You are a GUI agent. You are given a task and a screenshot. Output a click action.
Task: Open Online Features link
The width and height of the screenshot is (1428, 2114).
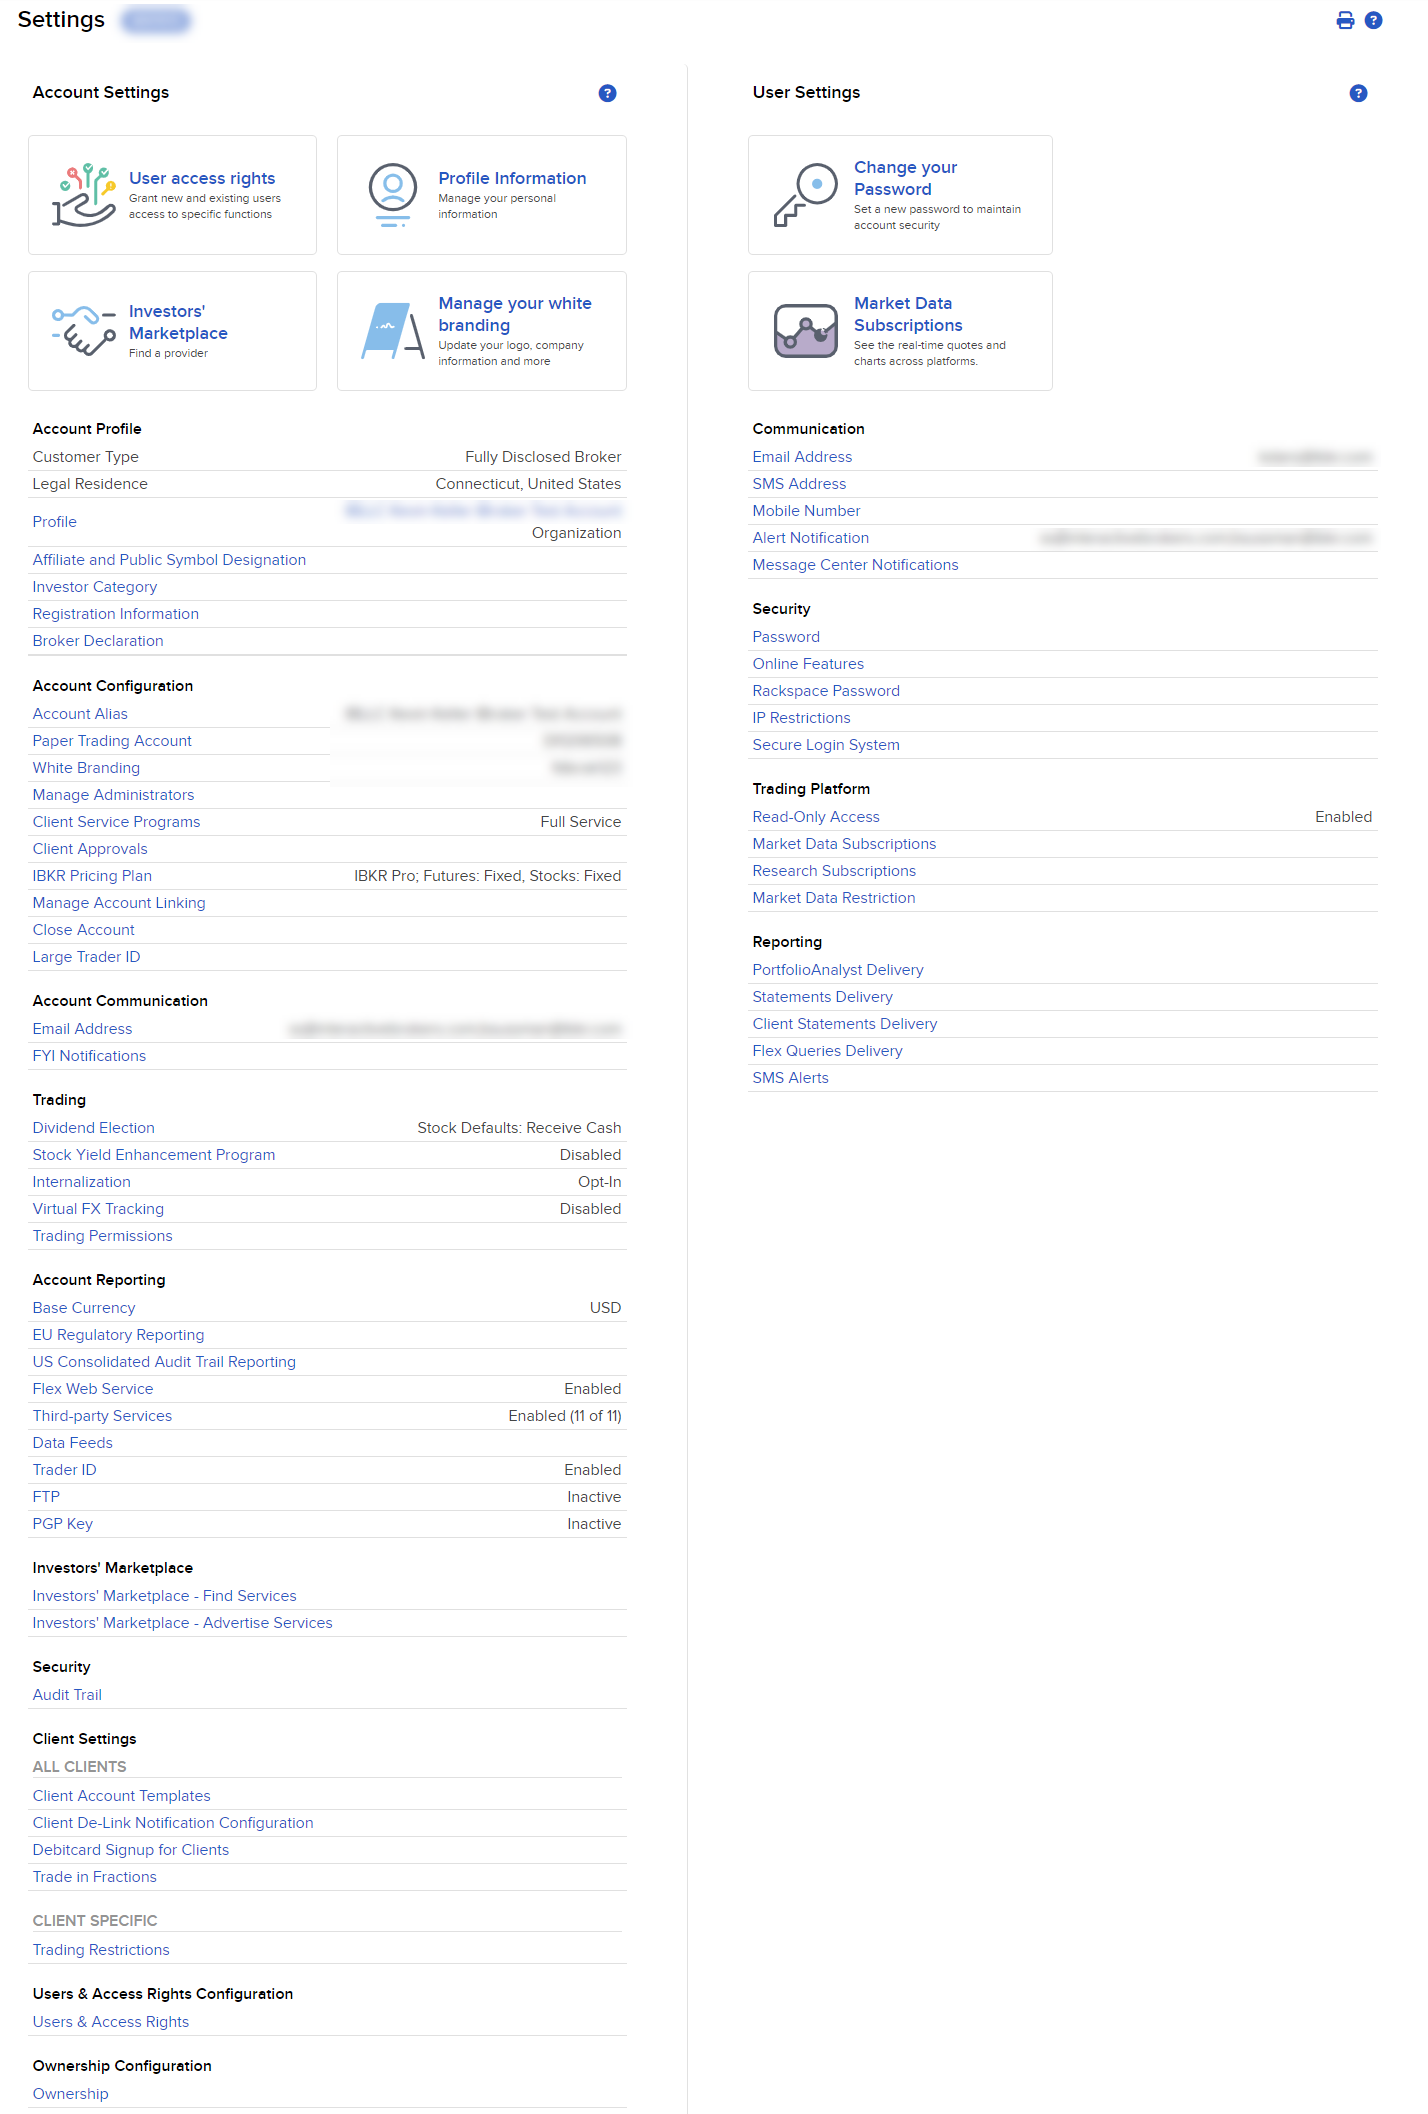808,664
